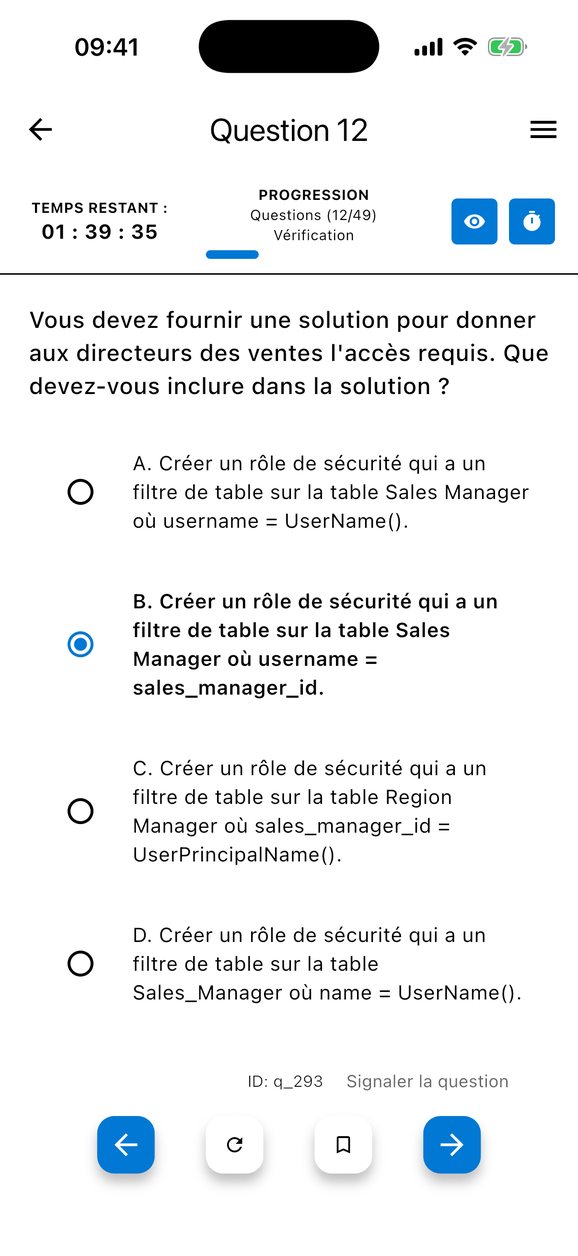Tap the 'Question 12' title

coord(289,130)
